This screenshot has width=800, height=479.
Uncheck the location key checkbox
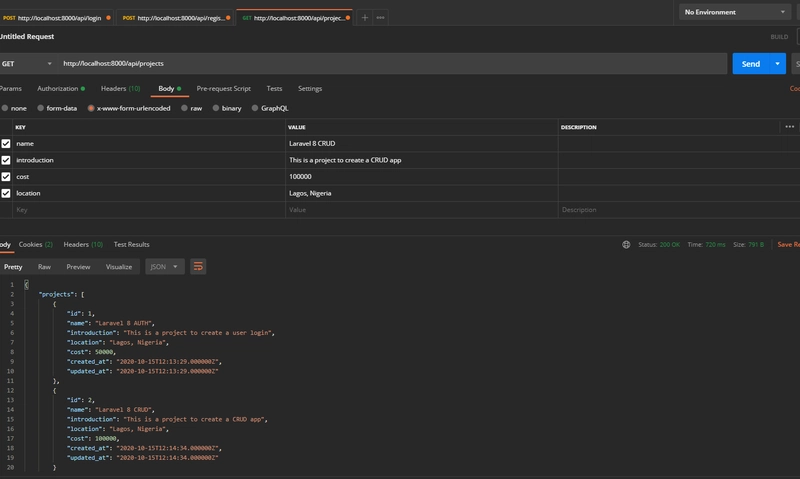(6, 193)
